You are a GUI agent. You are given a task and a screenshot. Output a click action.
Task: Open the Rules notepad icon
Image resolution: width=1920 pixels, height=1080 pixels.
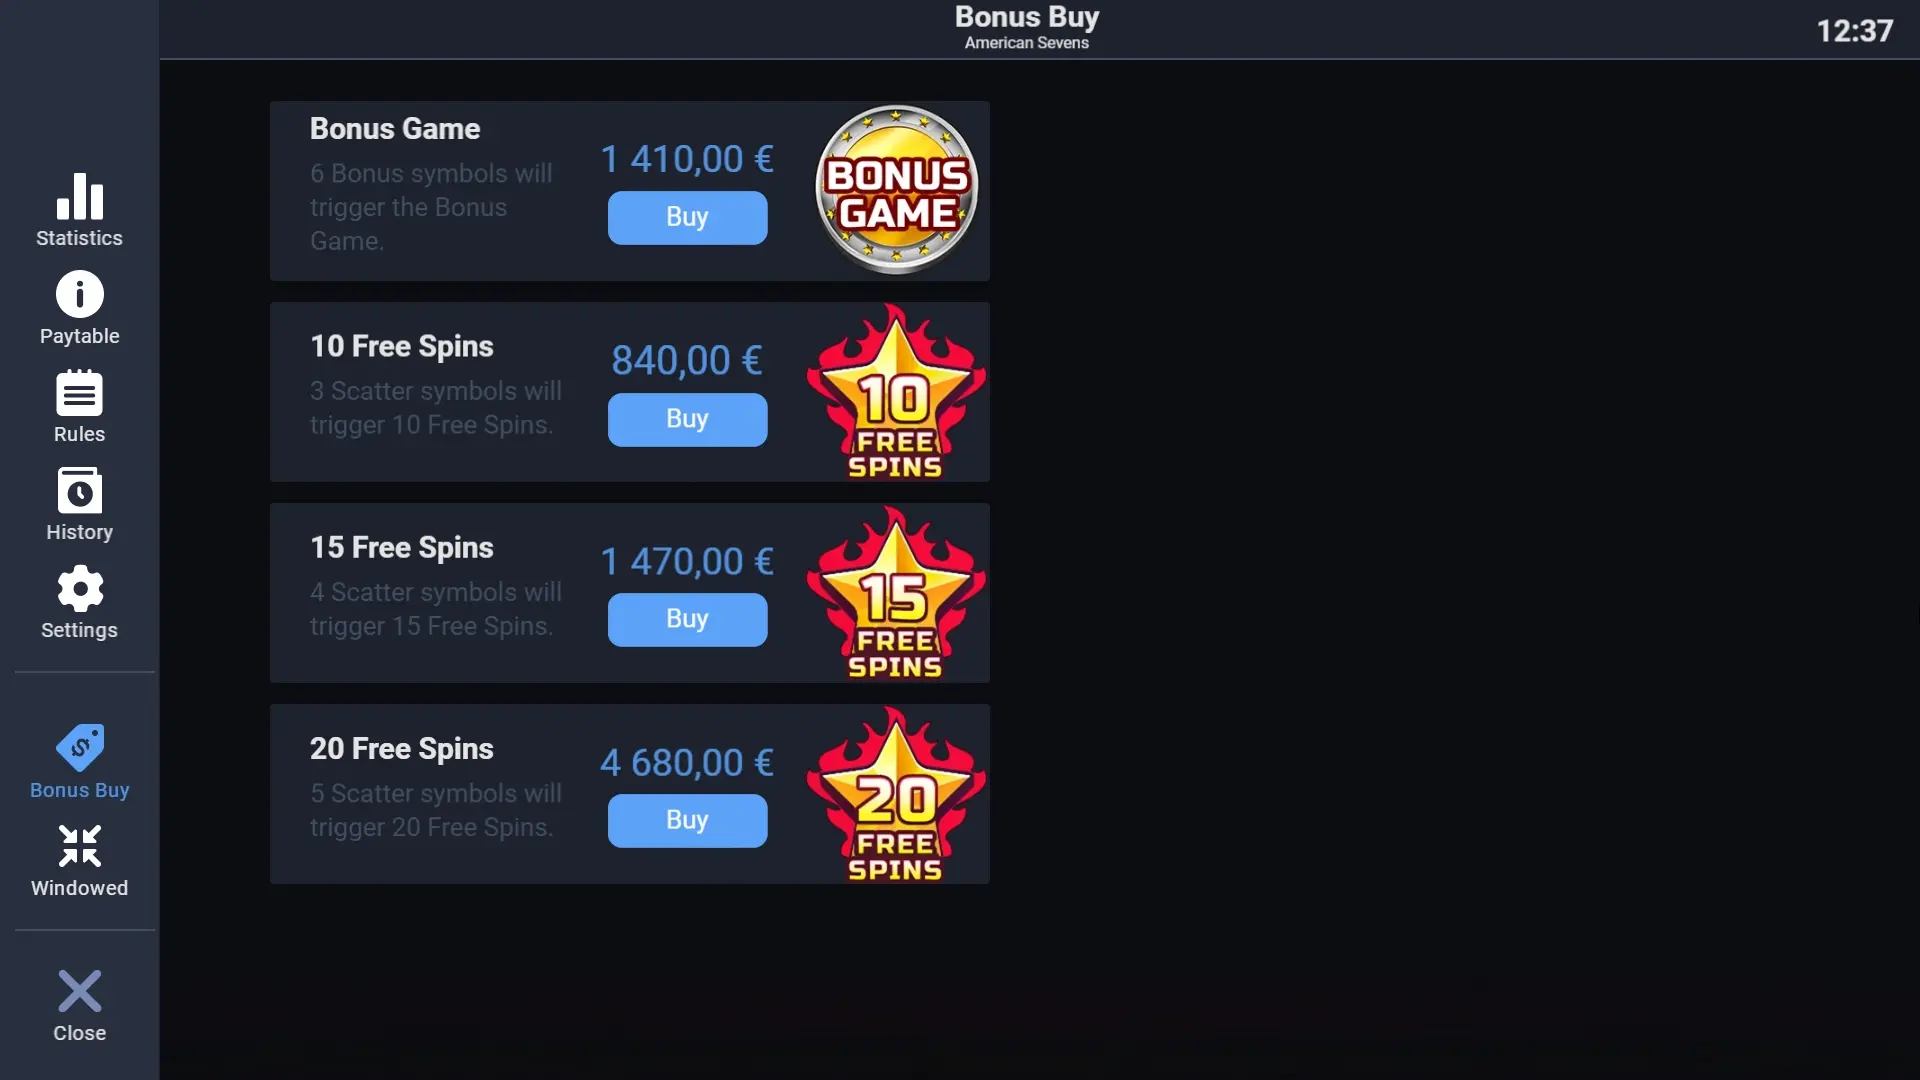80,393
